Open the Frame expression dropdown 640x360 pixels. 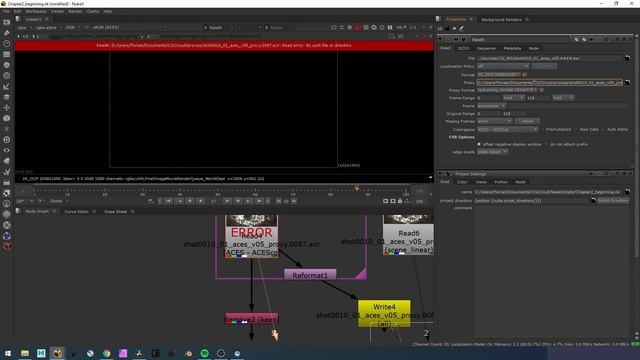point(491,106)
